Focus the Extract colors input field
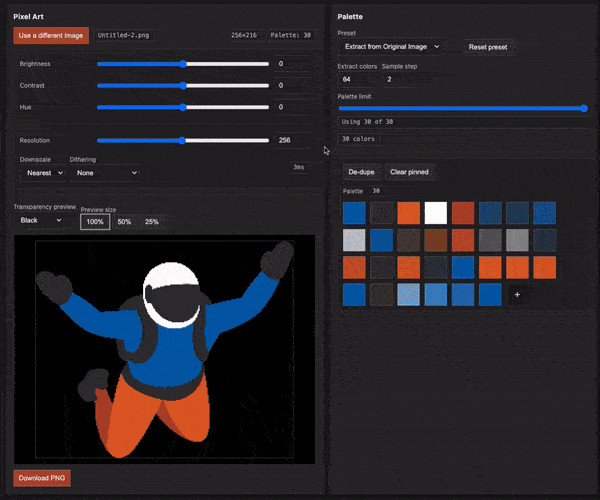The image size is (600, 500). pyautogui.click(x=358, y=78)
